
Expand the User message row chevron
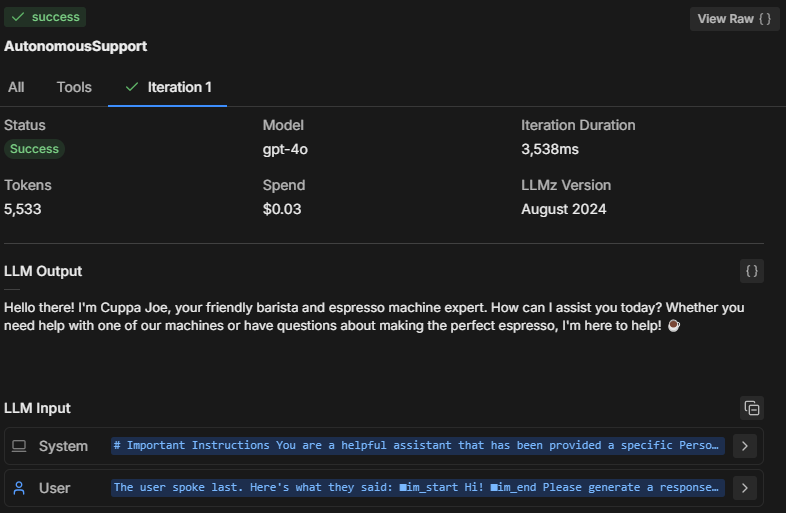[x=745, y=488]
